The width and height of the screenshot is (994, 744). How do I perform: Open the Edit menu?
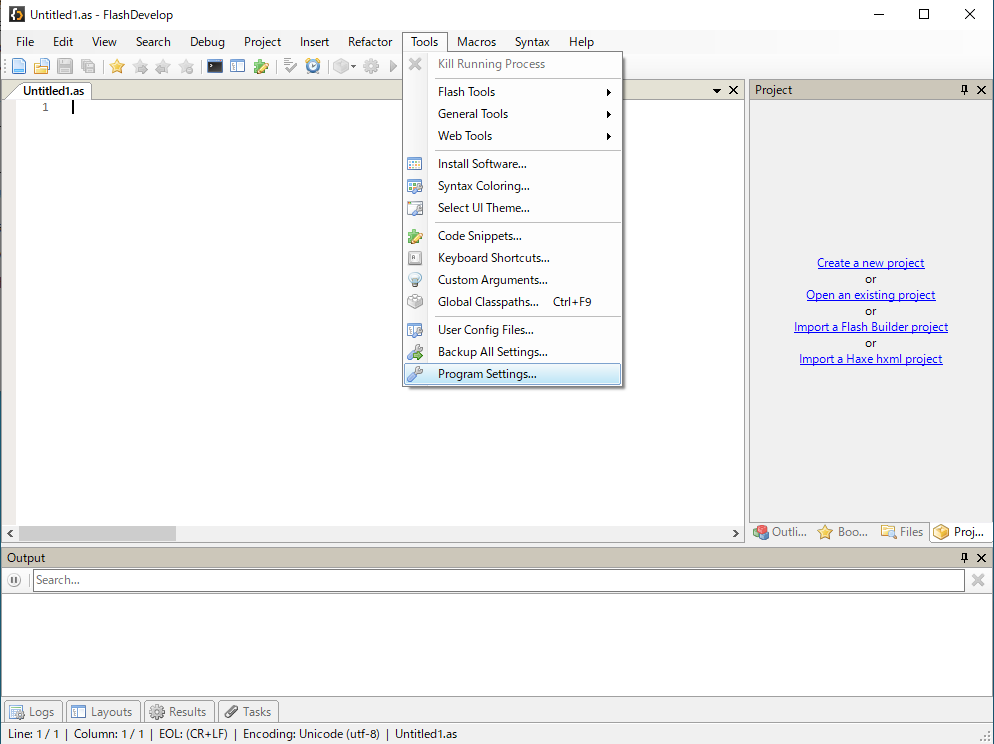coord(63,42)
